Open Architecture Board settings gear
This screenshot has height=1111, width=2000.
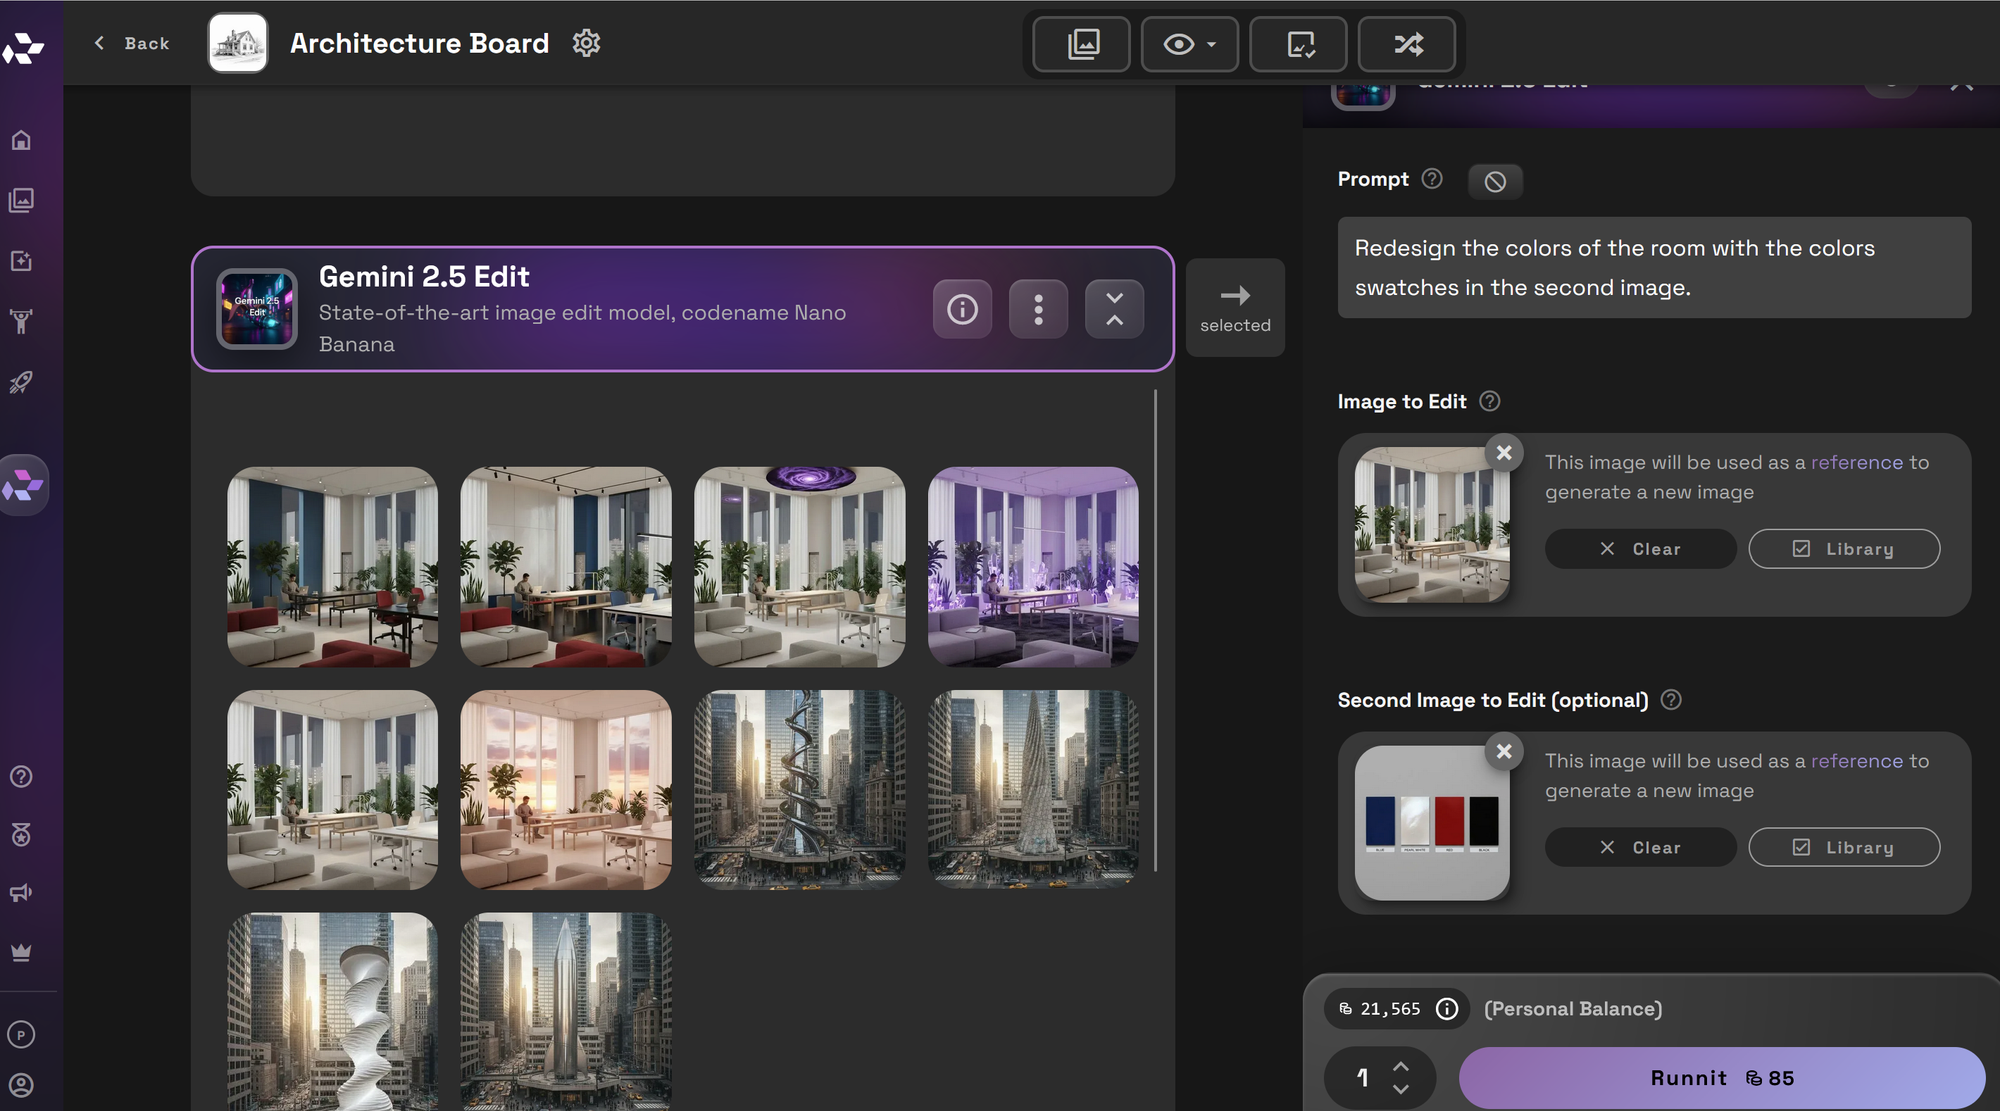point(586,43)
